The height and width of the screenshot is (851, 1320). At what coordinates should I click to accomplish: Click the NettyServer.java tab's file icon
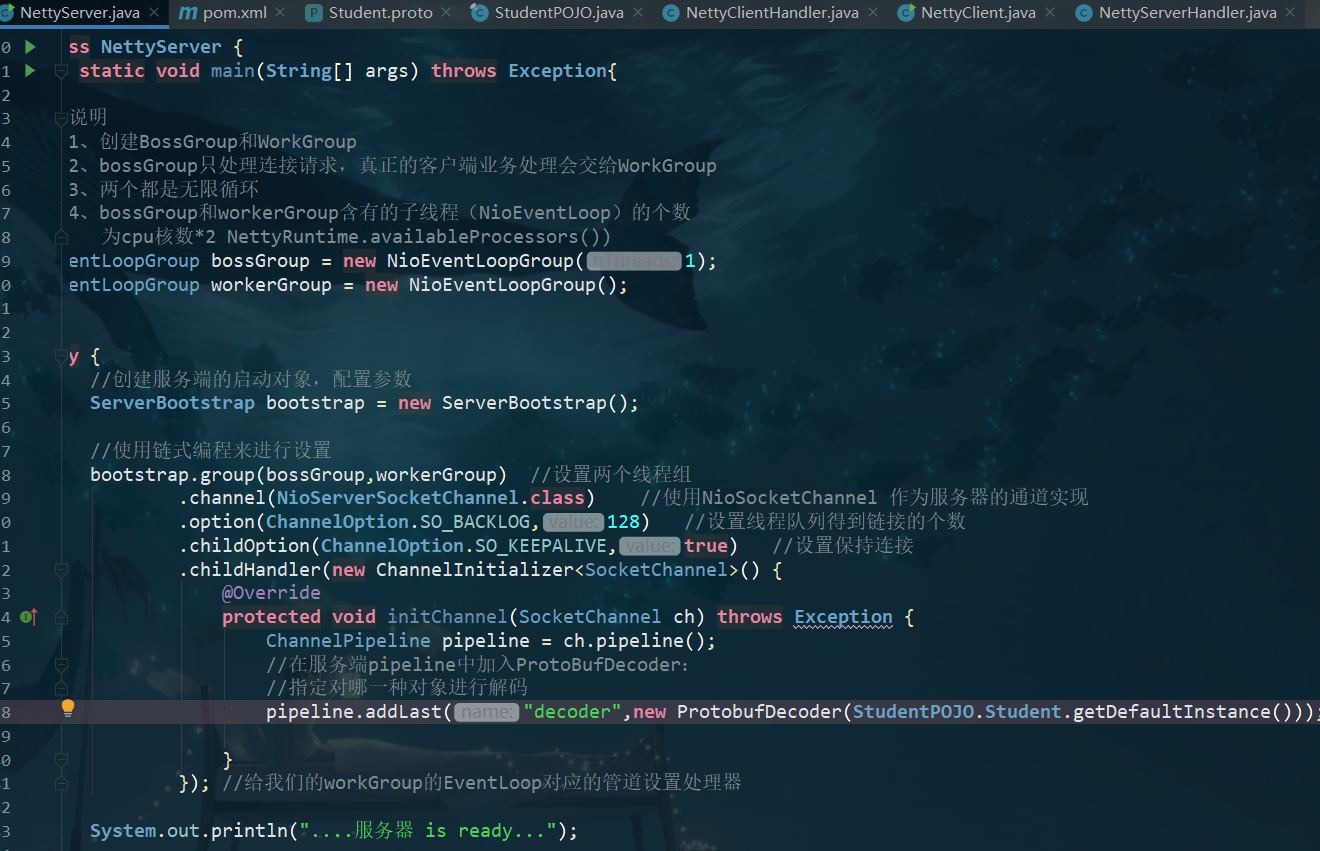tap(7, 13)
